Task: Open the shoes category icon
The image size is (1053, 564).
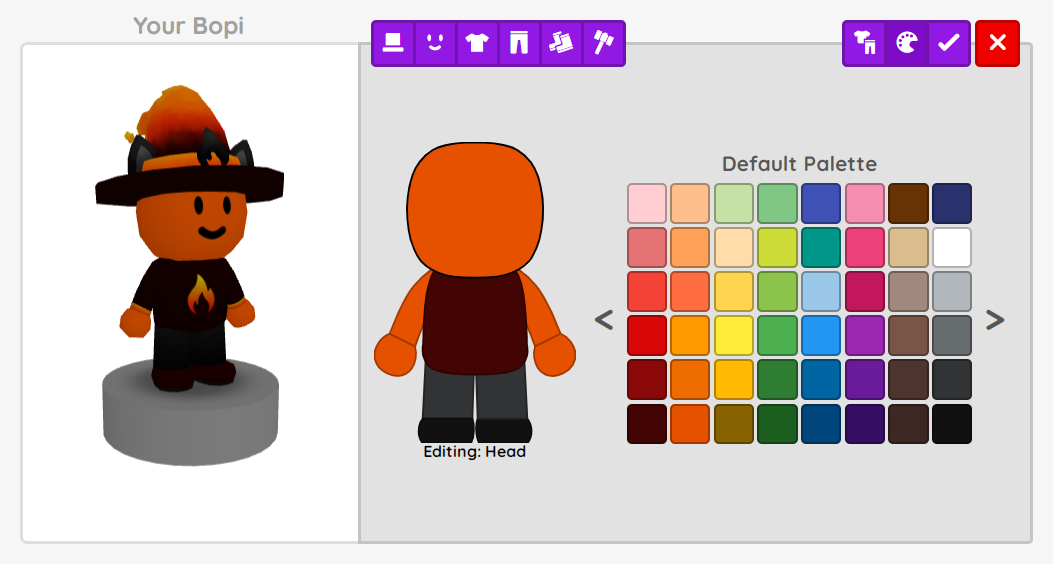Action: 561,44
